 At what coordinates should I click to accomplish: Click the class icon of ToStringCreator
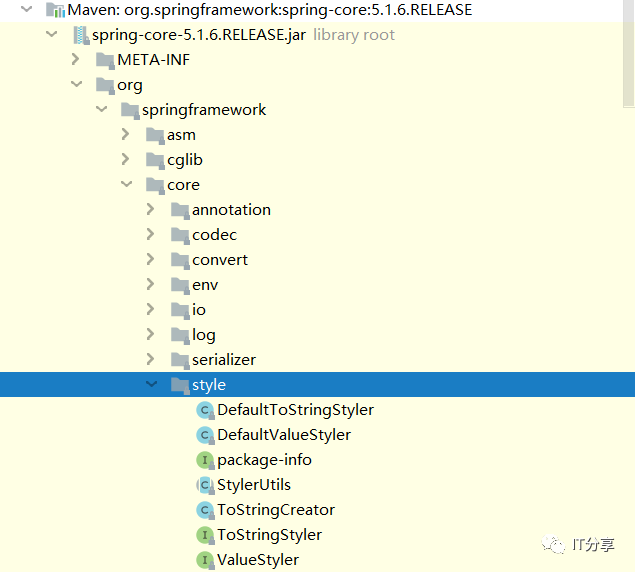coord(205,510)
